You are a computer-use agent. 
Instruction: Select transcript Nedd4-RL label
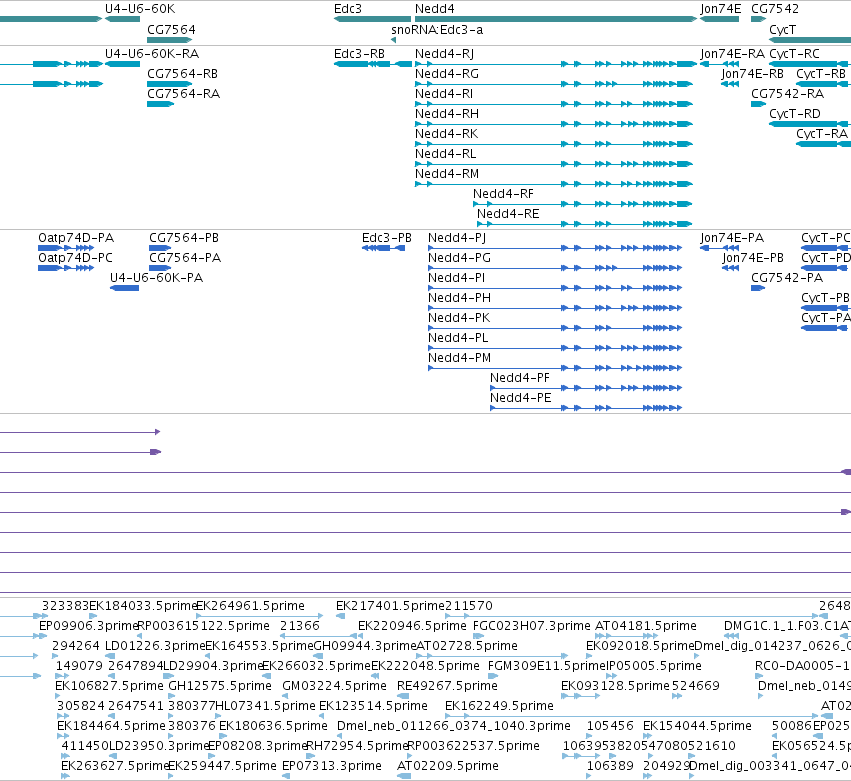[445, 154]
